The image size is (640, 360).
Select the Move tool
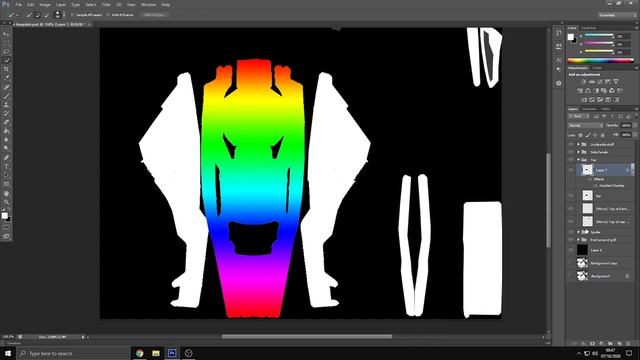click(x=6, y=34)
